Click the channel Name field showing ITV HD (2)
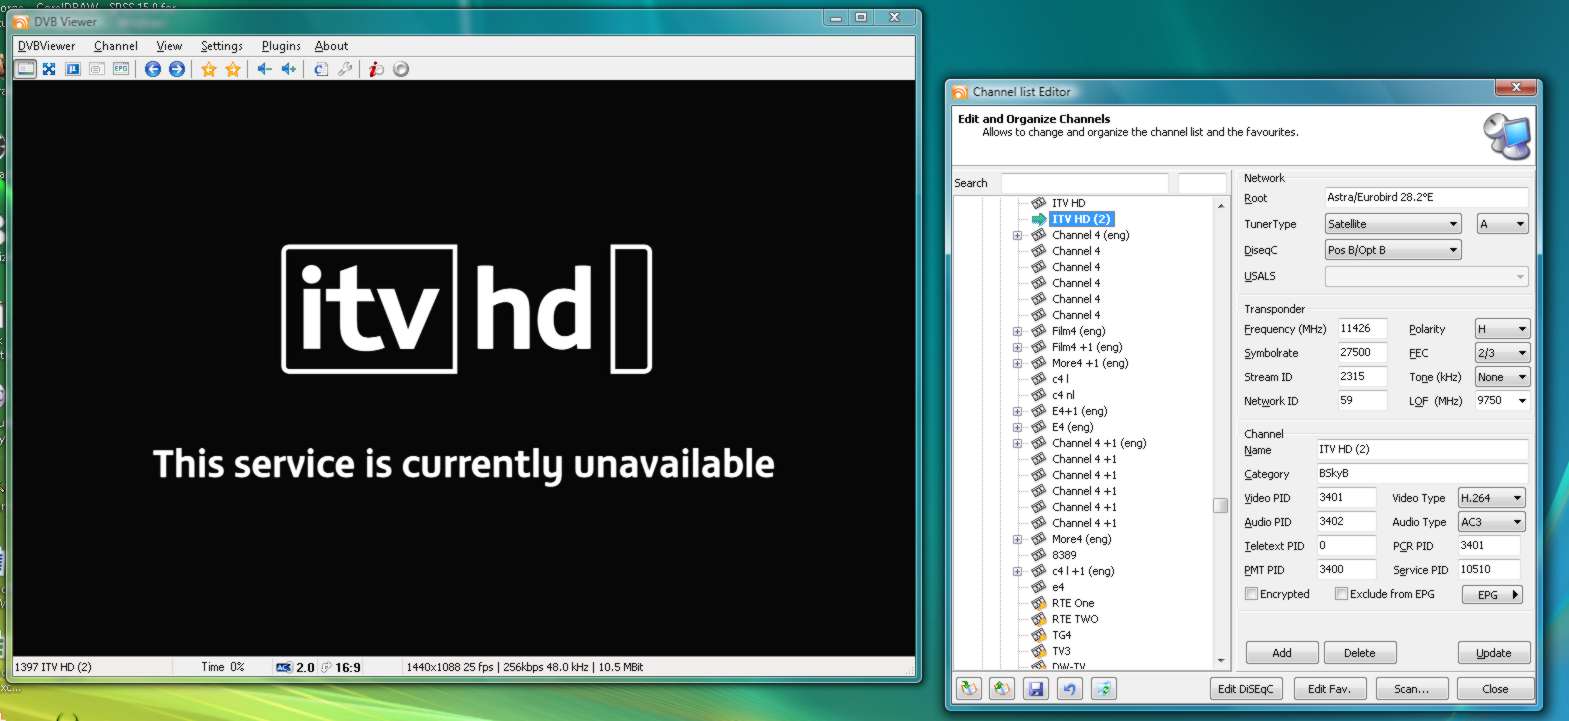1569x721 pixels. click(1421, 449)
